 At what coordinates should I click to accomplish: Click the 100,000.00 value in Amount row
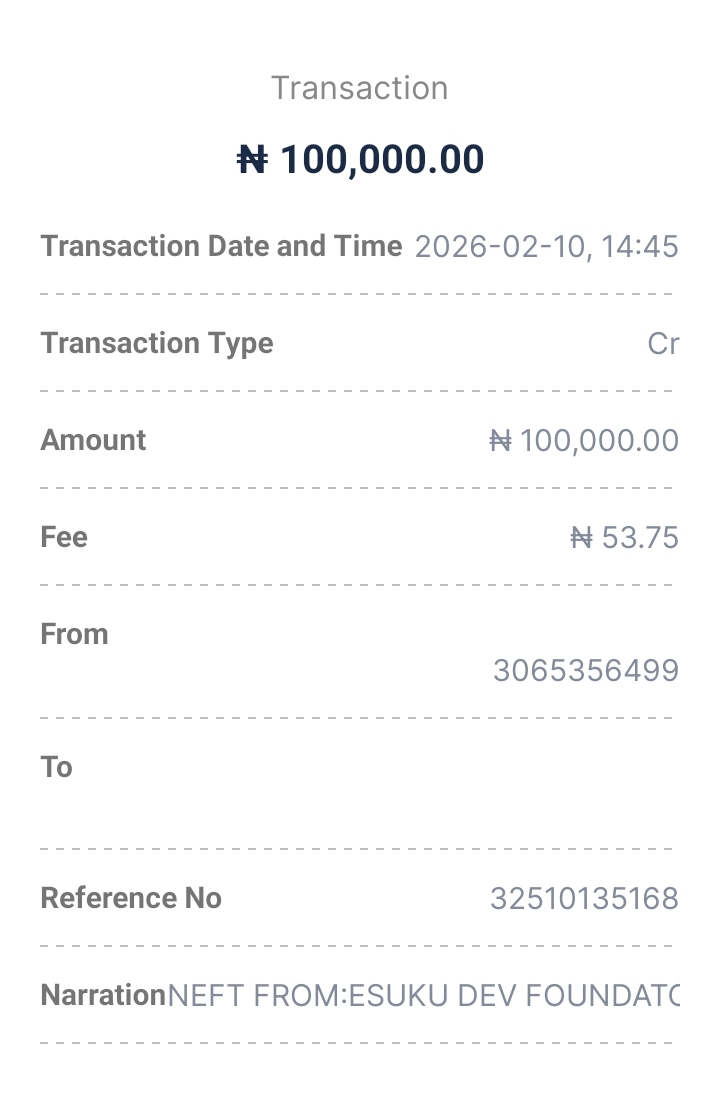pyautogui.click(x=599, y=441)
